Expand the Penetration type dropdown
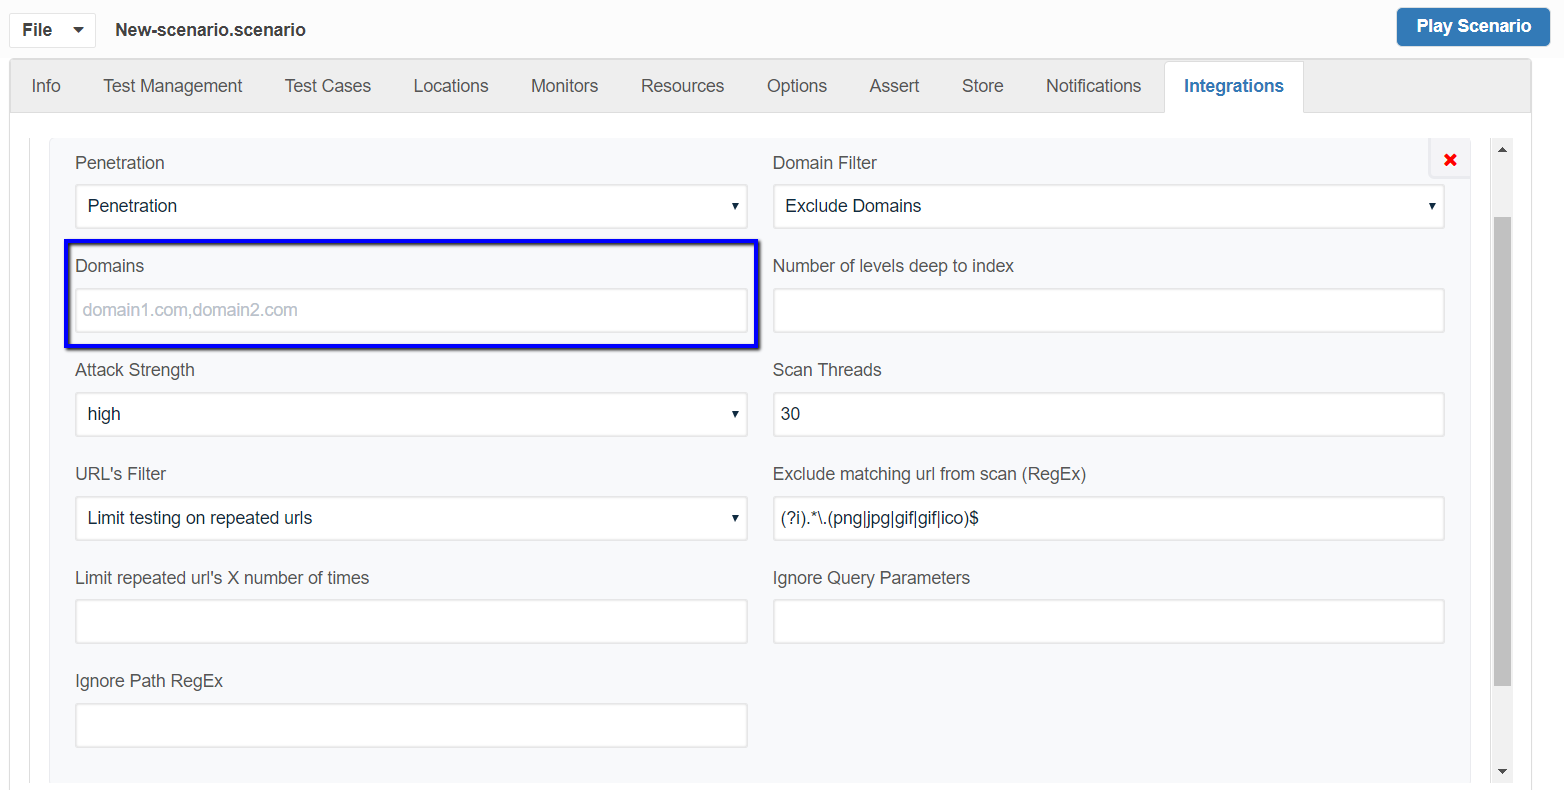Image resolution: width=1564 pixels, height=790 pixels. pos(411,206)
